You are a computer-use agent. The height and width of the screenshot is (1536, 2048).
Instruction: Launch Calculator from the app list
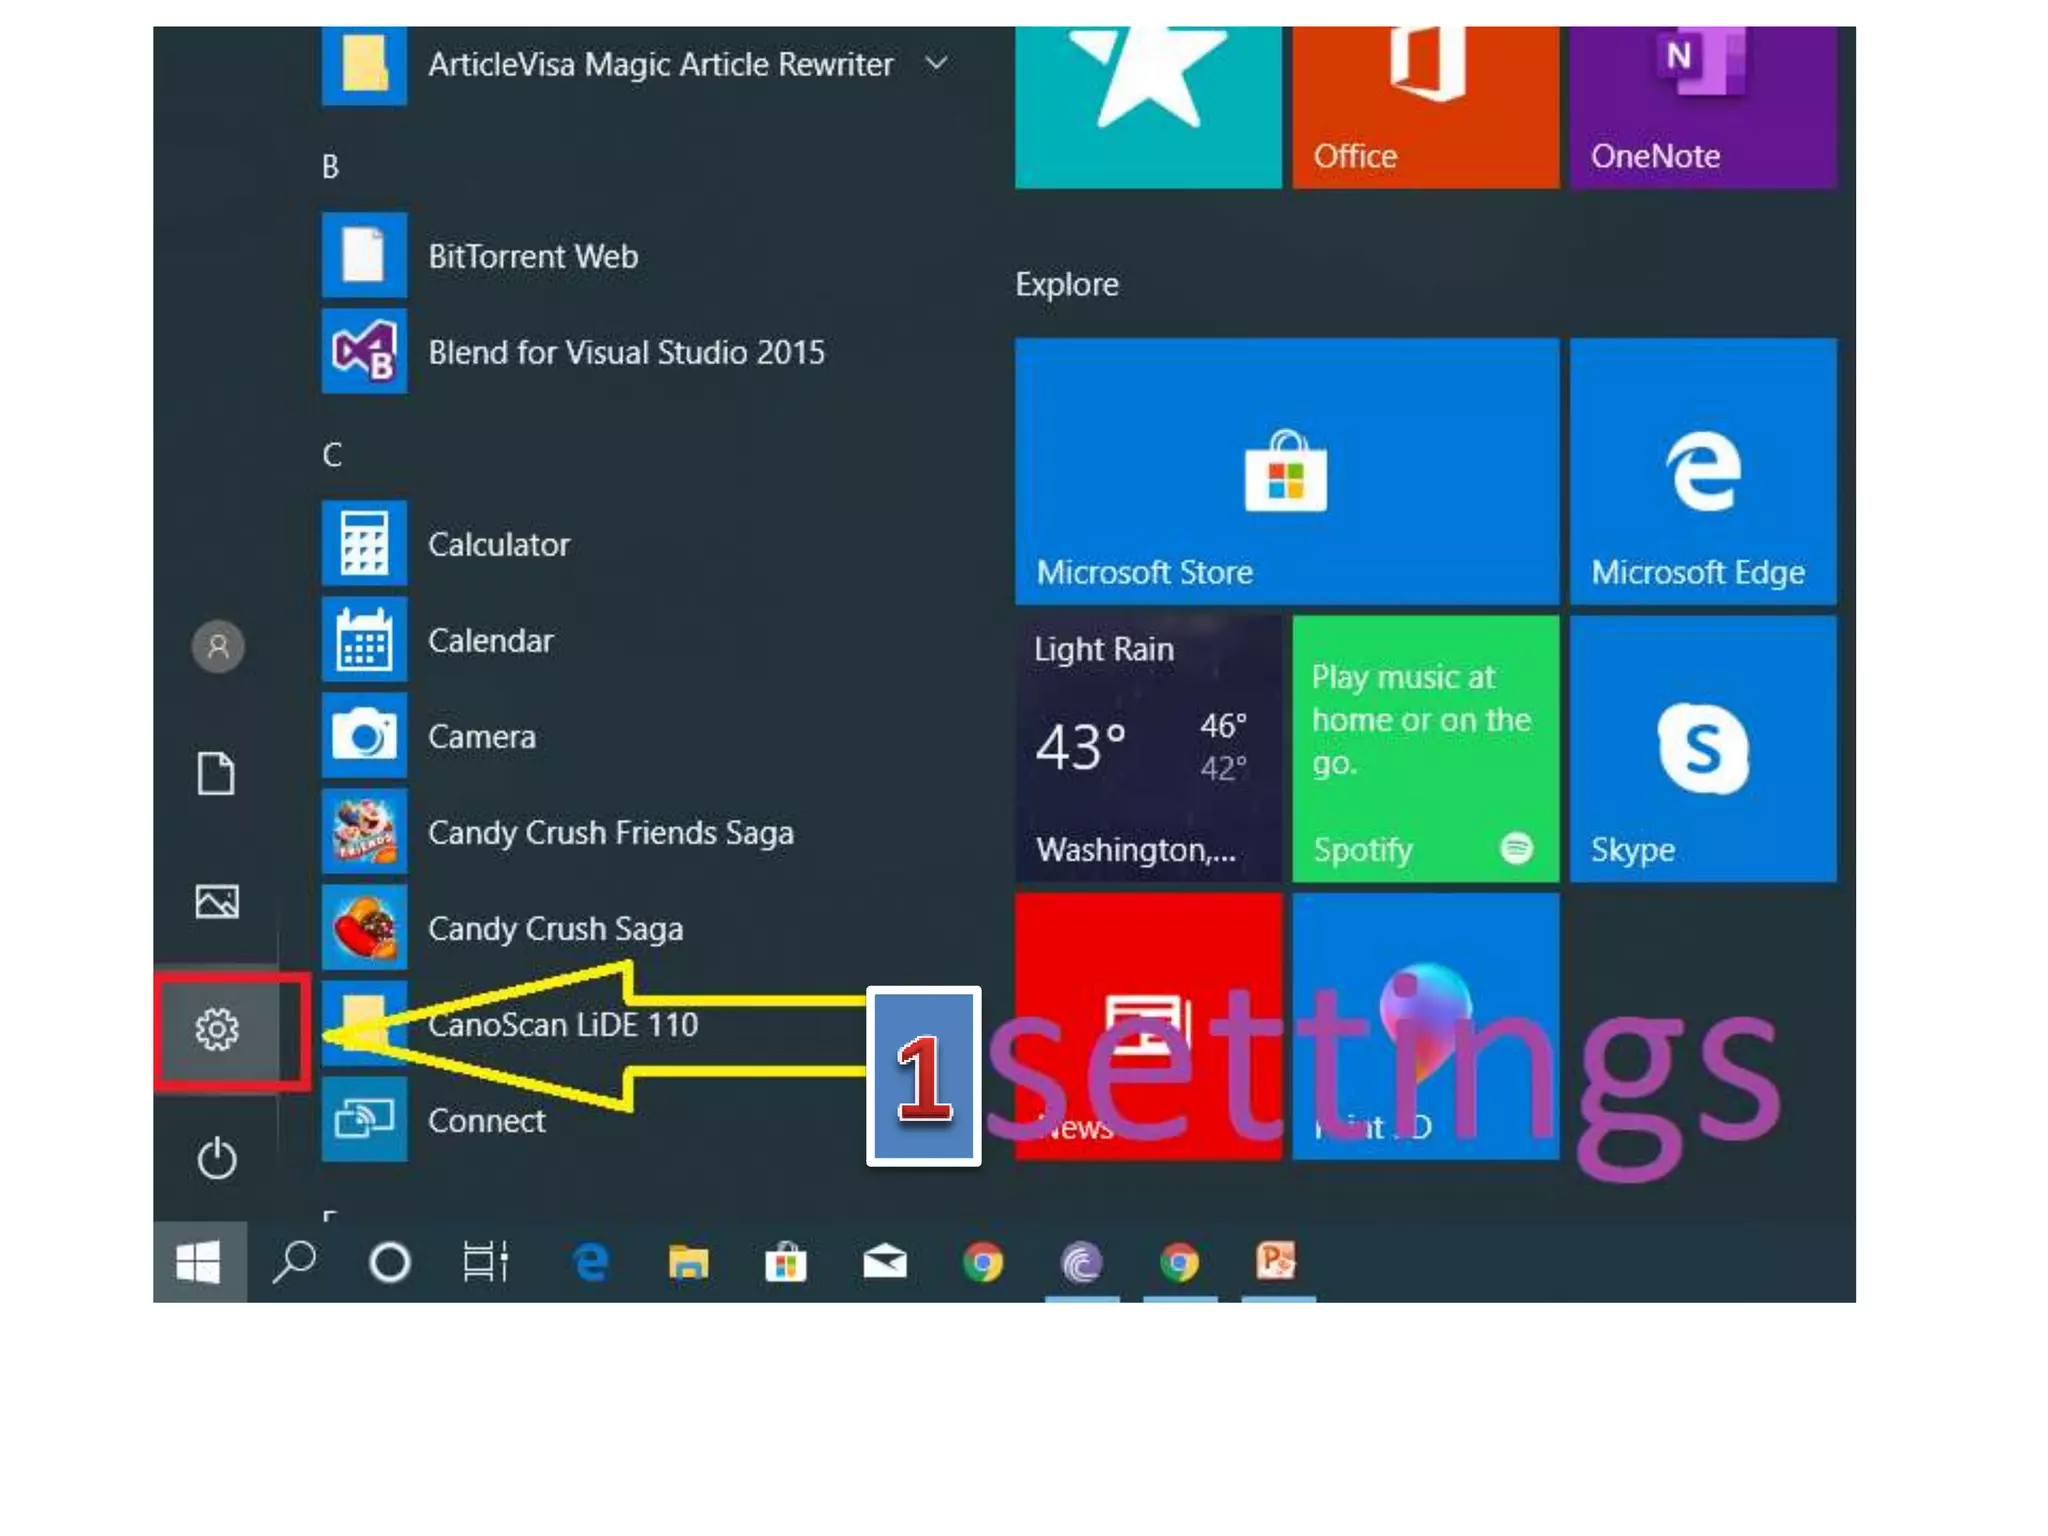(x=498, y=544)
